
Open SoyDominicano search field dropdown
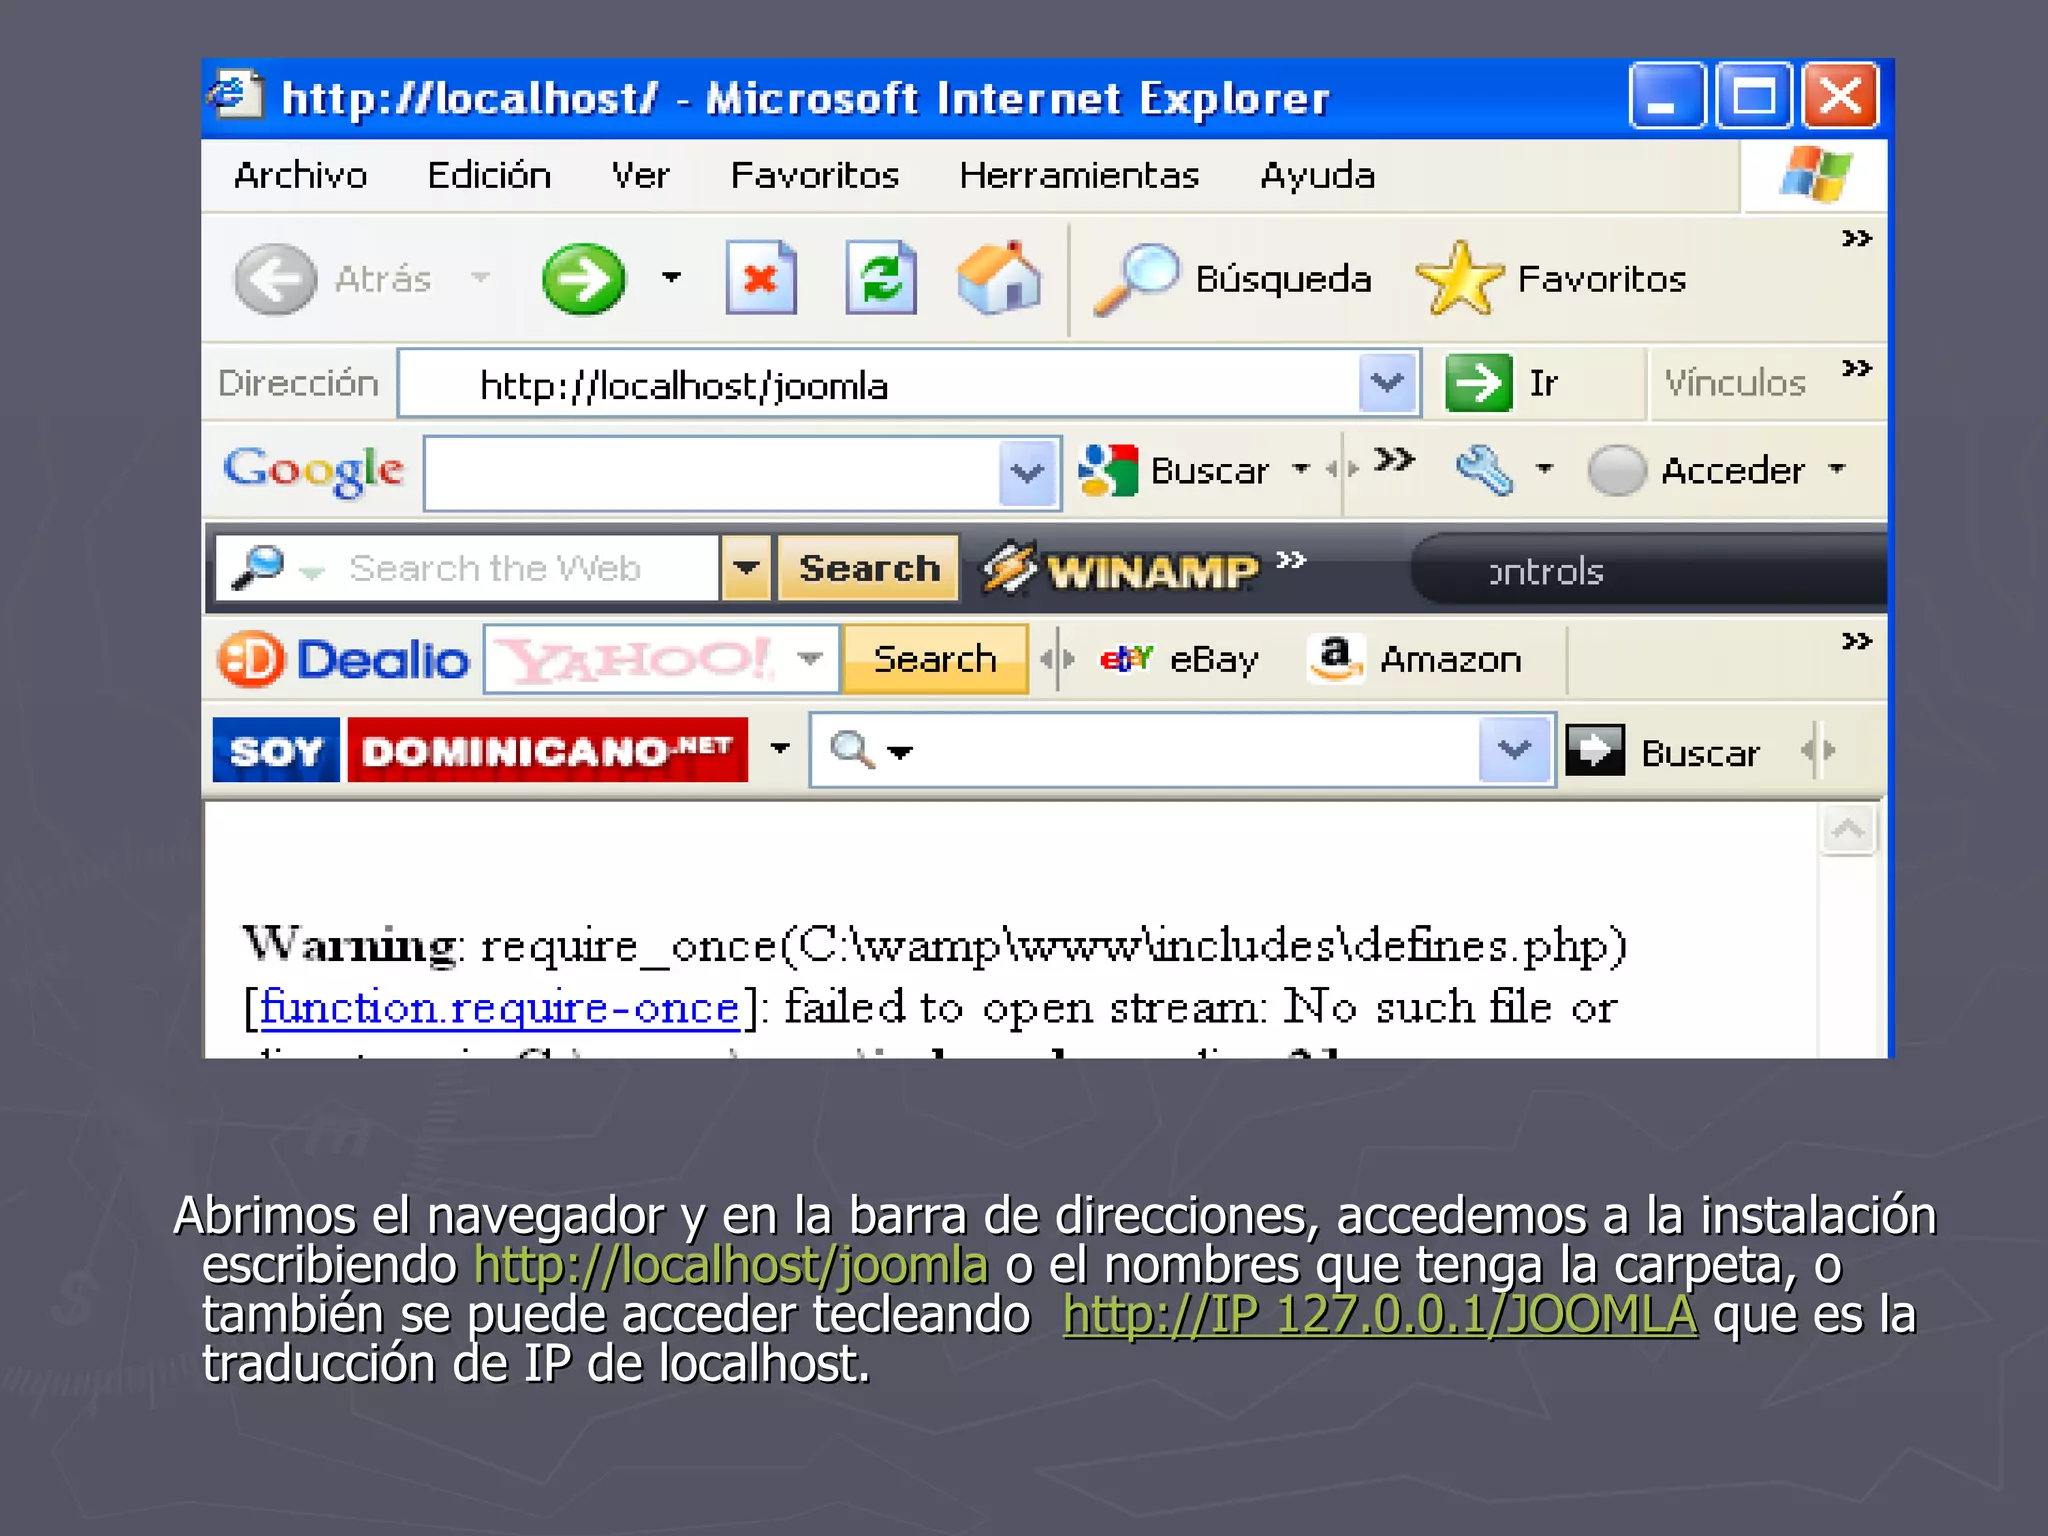[1515, 749]
